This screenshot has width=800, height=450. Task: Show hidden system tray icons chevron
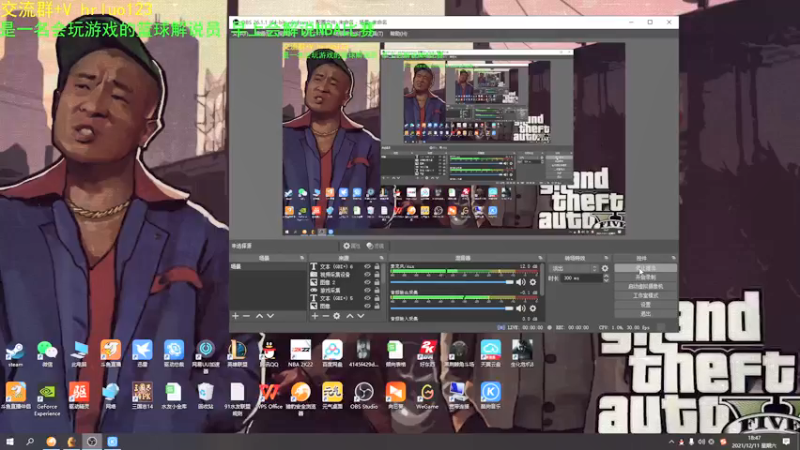pyautogui.click(x=671, y=442)
